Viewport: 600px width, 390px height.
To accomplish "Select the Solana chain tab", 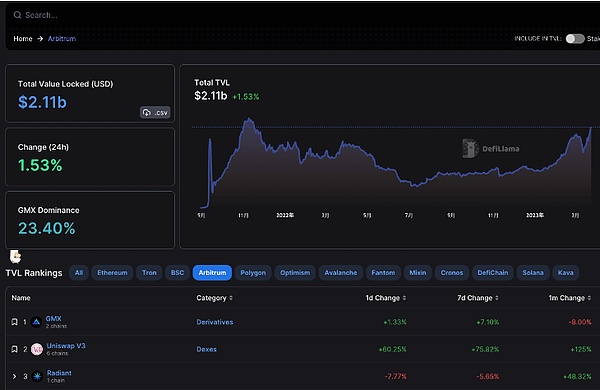I will (x=533, y=273).
